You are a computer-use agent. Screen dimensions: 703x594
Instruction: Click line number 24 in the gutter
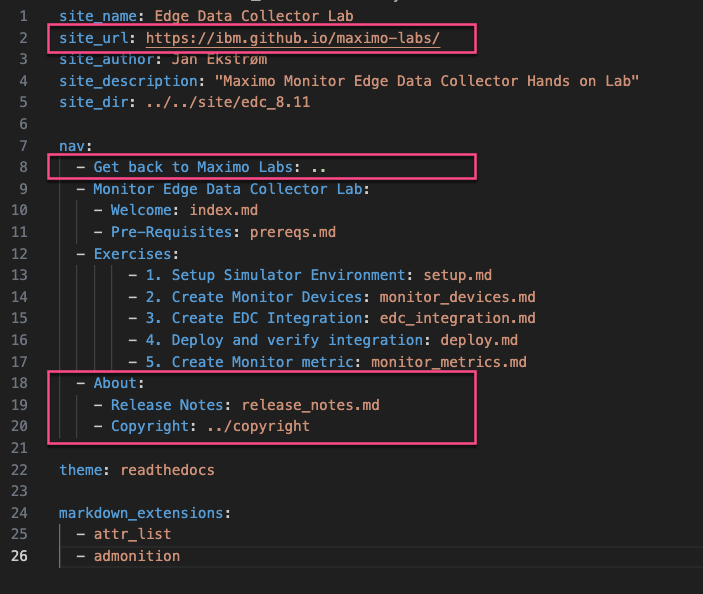[x=19, y=513]
